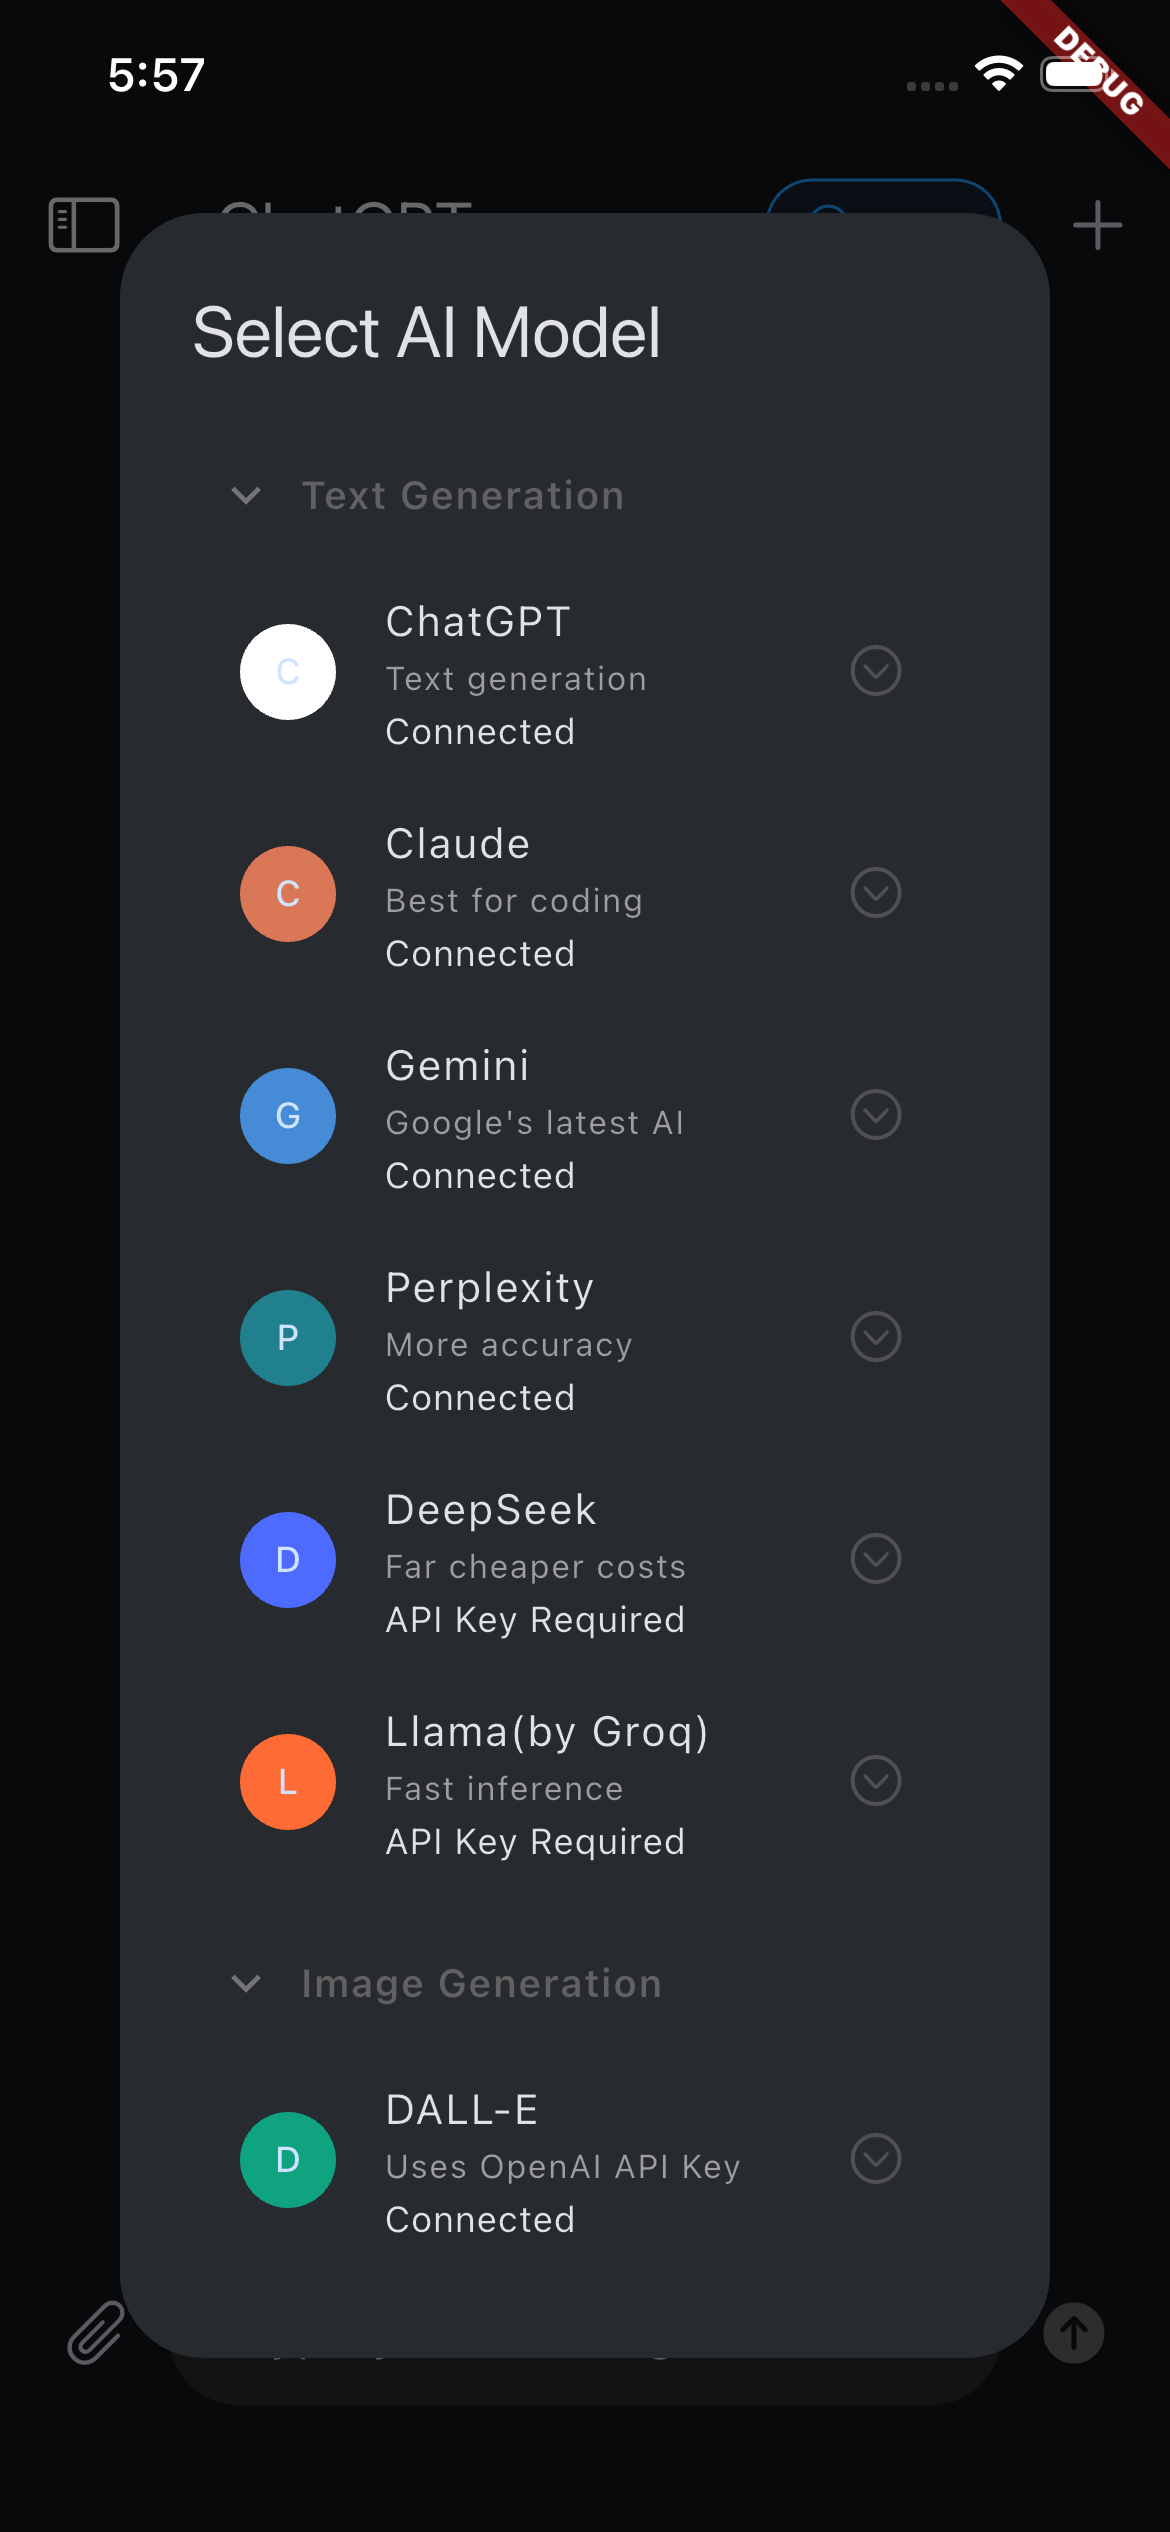Expand ChatGPT model options chevron
The width and height of the screenshot is (1170, 2532).
coord(874,672)
